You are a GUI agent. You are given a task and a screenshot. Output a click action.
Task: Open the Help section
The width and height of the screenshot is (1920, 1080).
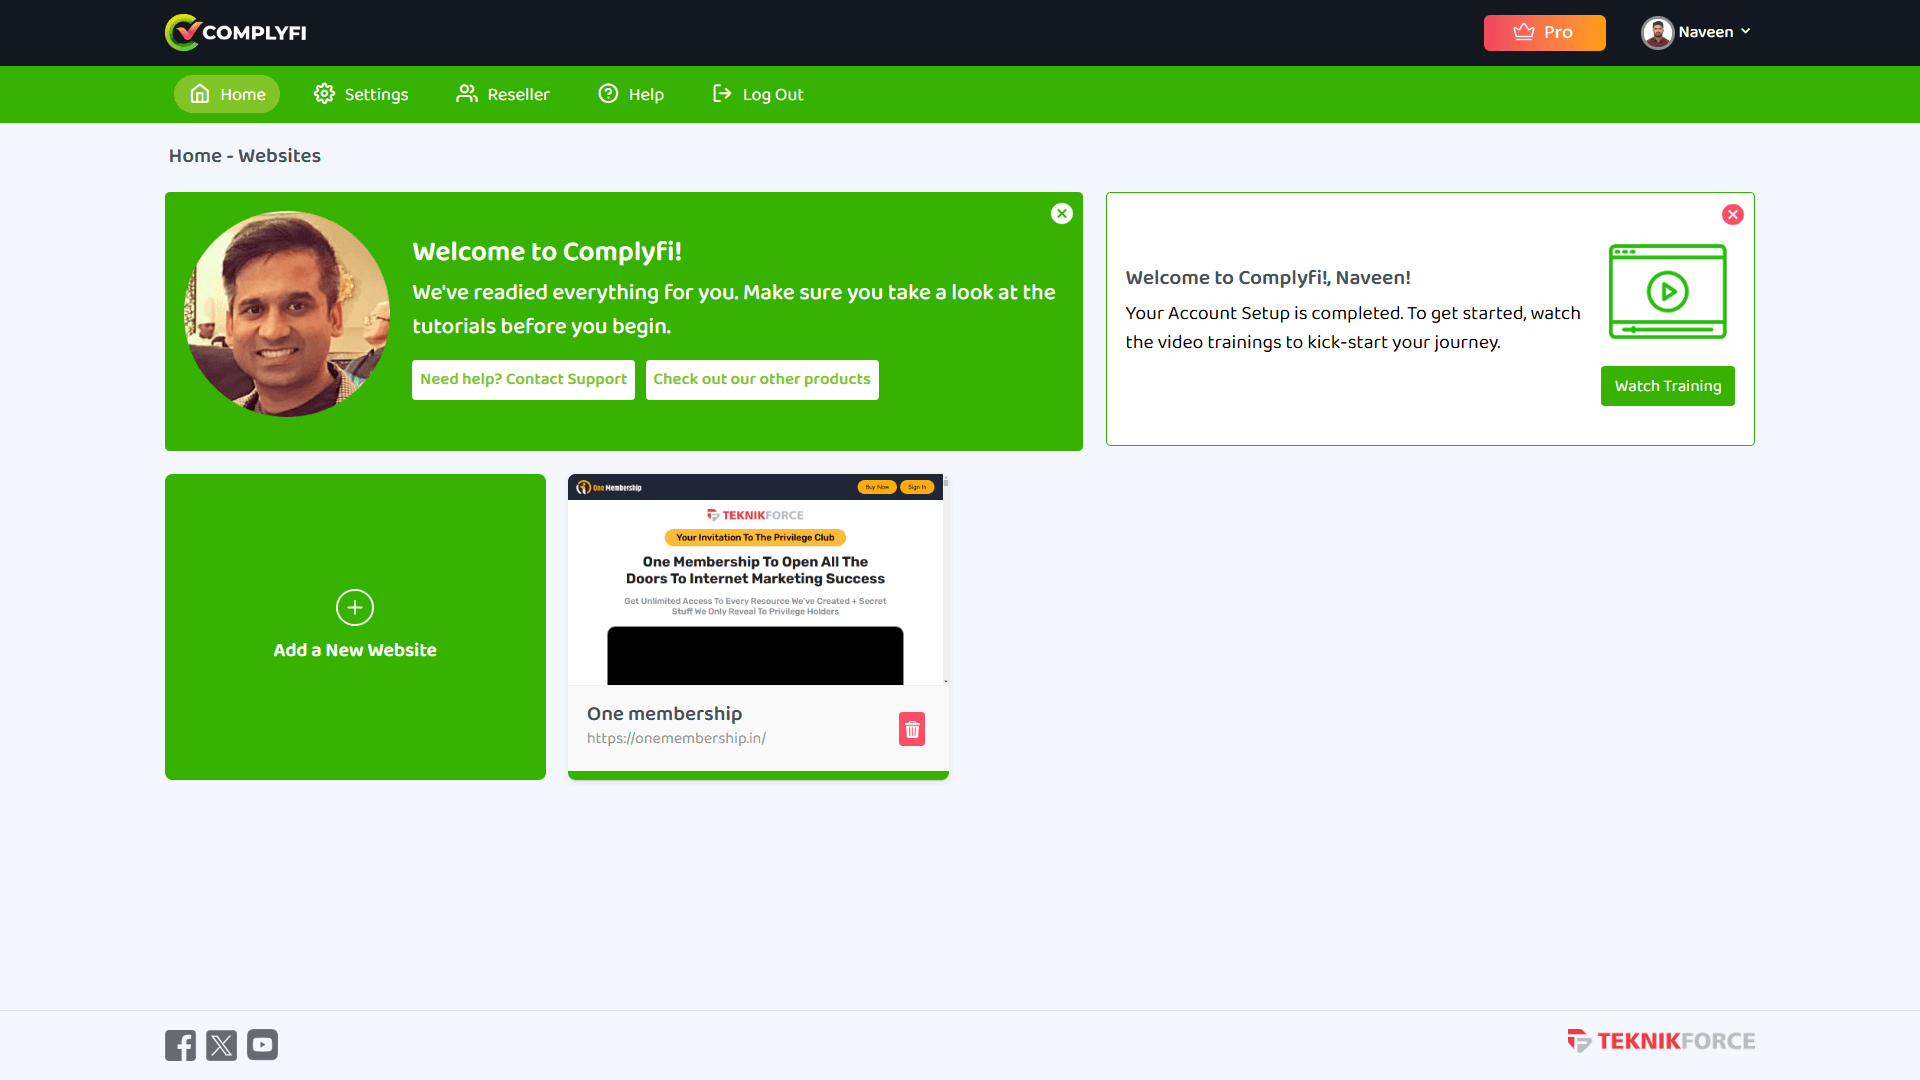pyautogui.click(x=631, y=94)
